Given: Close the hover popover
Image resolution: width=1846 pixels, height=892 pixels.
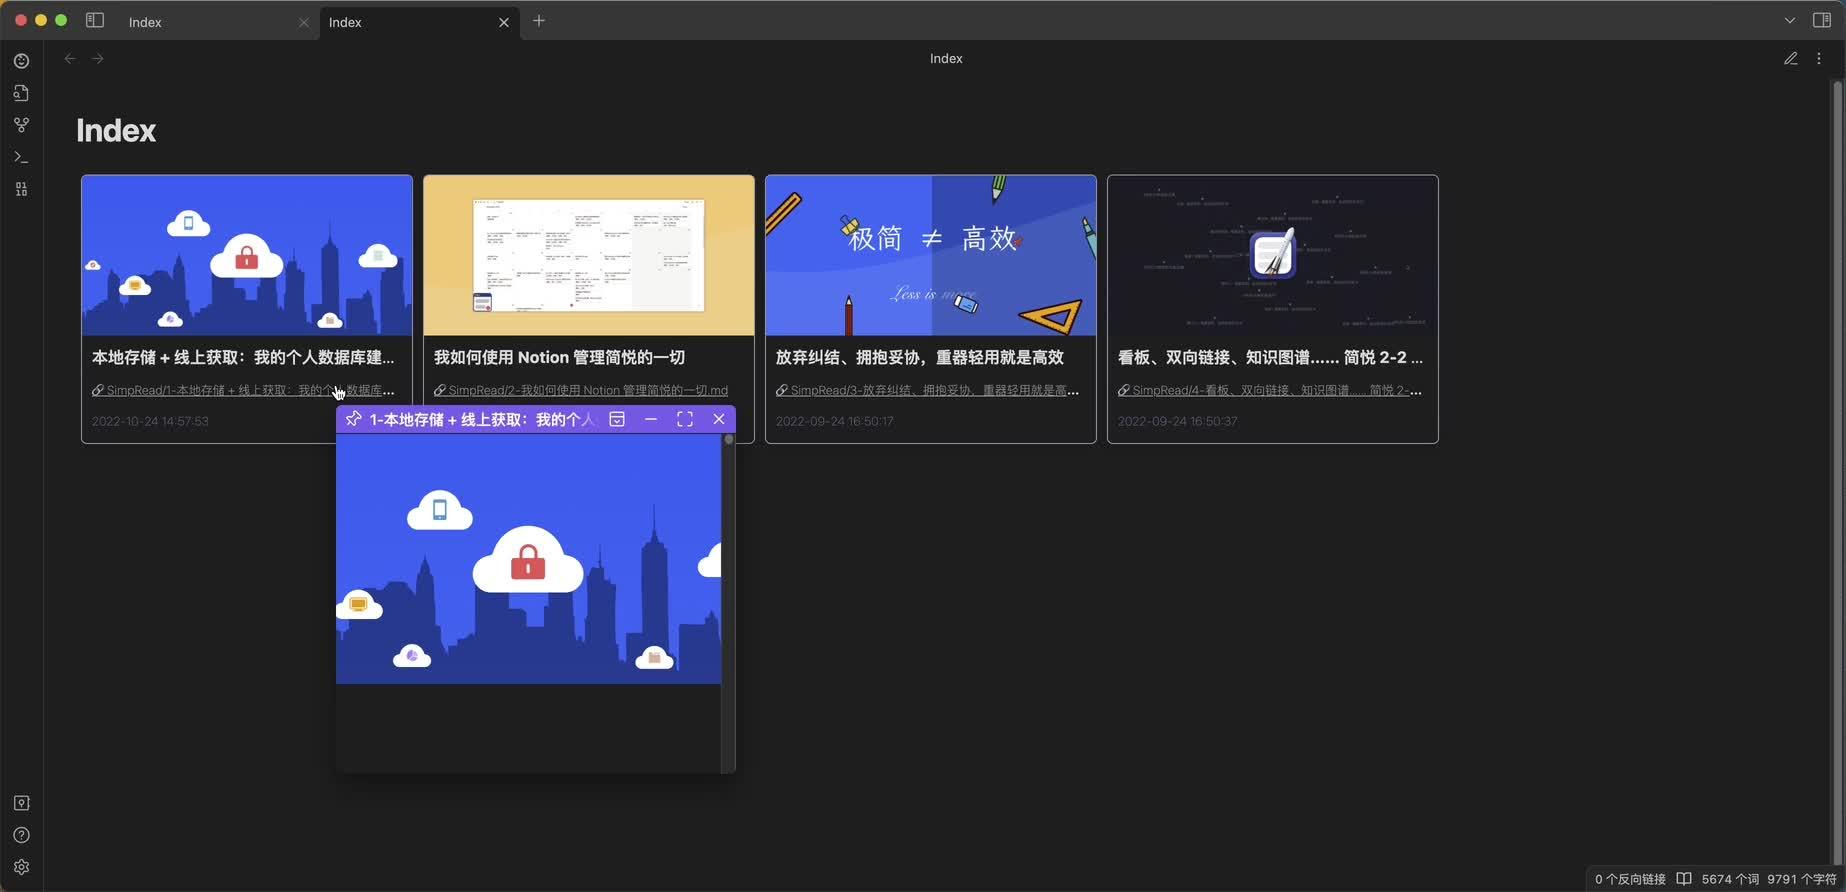Looking at the screenshot, I should [719, 419].
